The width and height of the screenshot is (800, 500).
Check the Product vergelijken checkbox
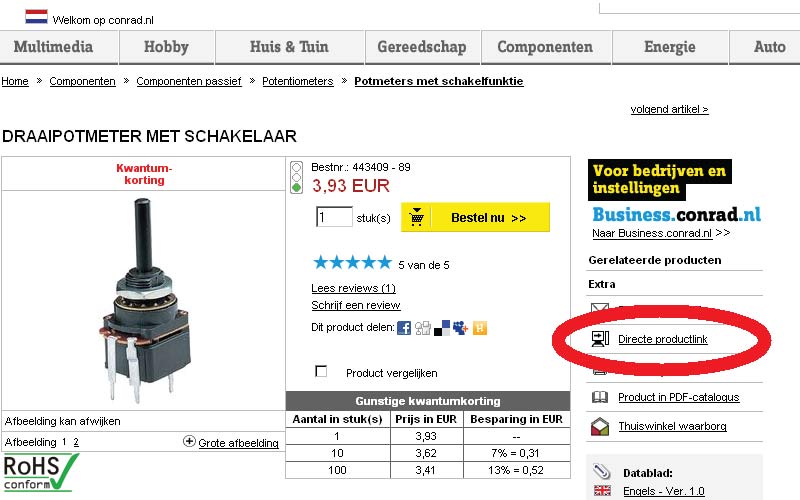tap(321, 371)
